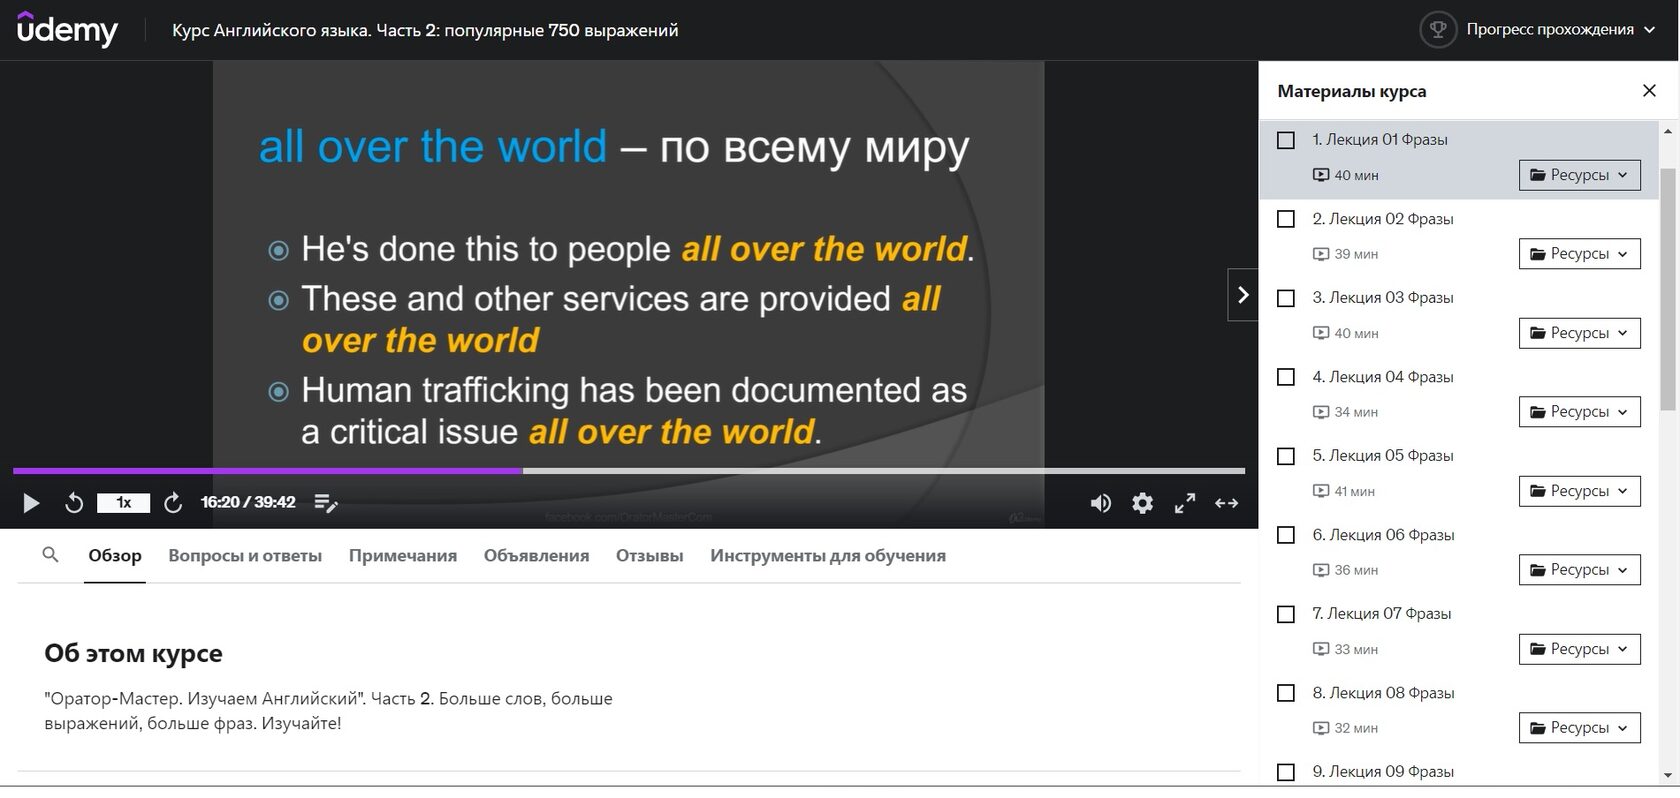The height and width of the screenshot is (798, 1680).
Task: Click the 34 мин video icon for Лекция 04
Action: (1321, 412)
